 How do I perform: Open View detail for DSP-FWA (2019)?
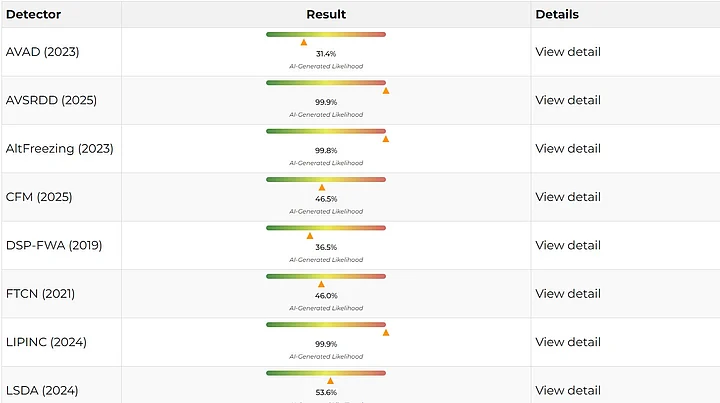[x=567, y=245]
